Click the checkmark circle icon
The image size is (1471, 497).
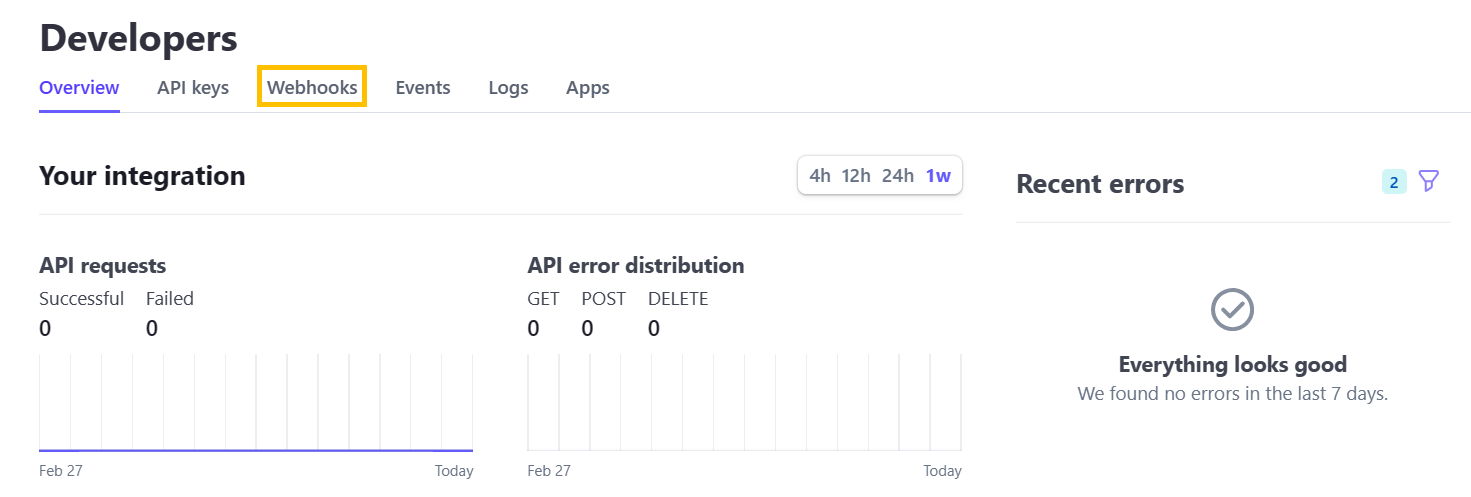[x=1232, y=310]
